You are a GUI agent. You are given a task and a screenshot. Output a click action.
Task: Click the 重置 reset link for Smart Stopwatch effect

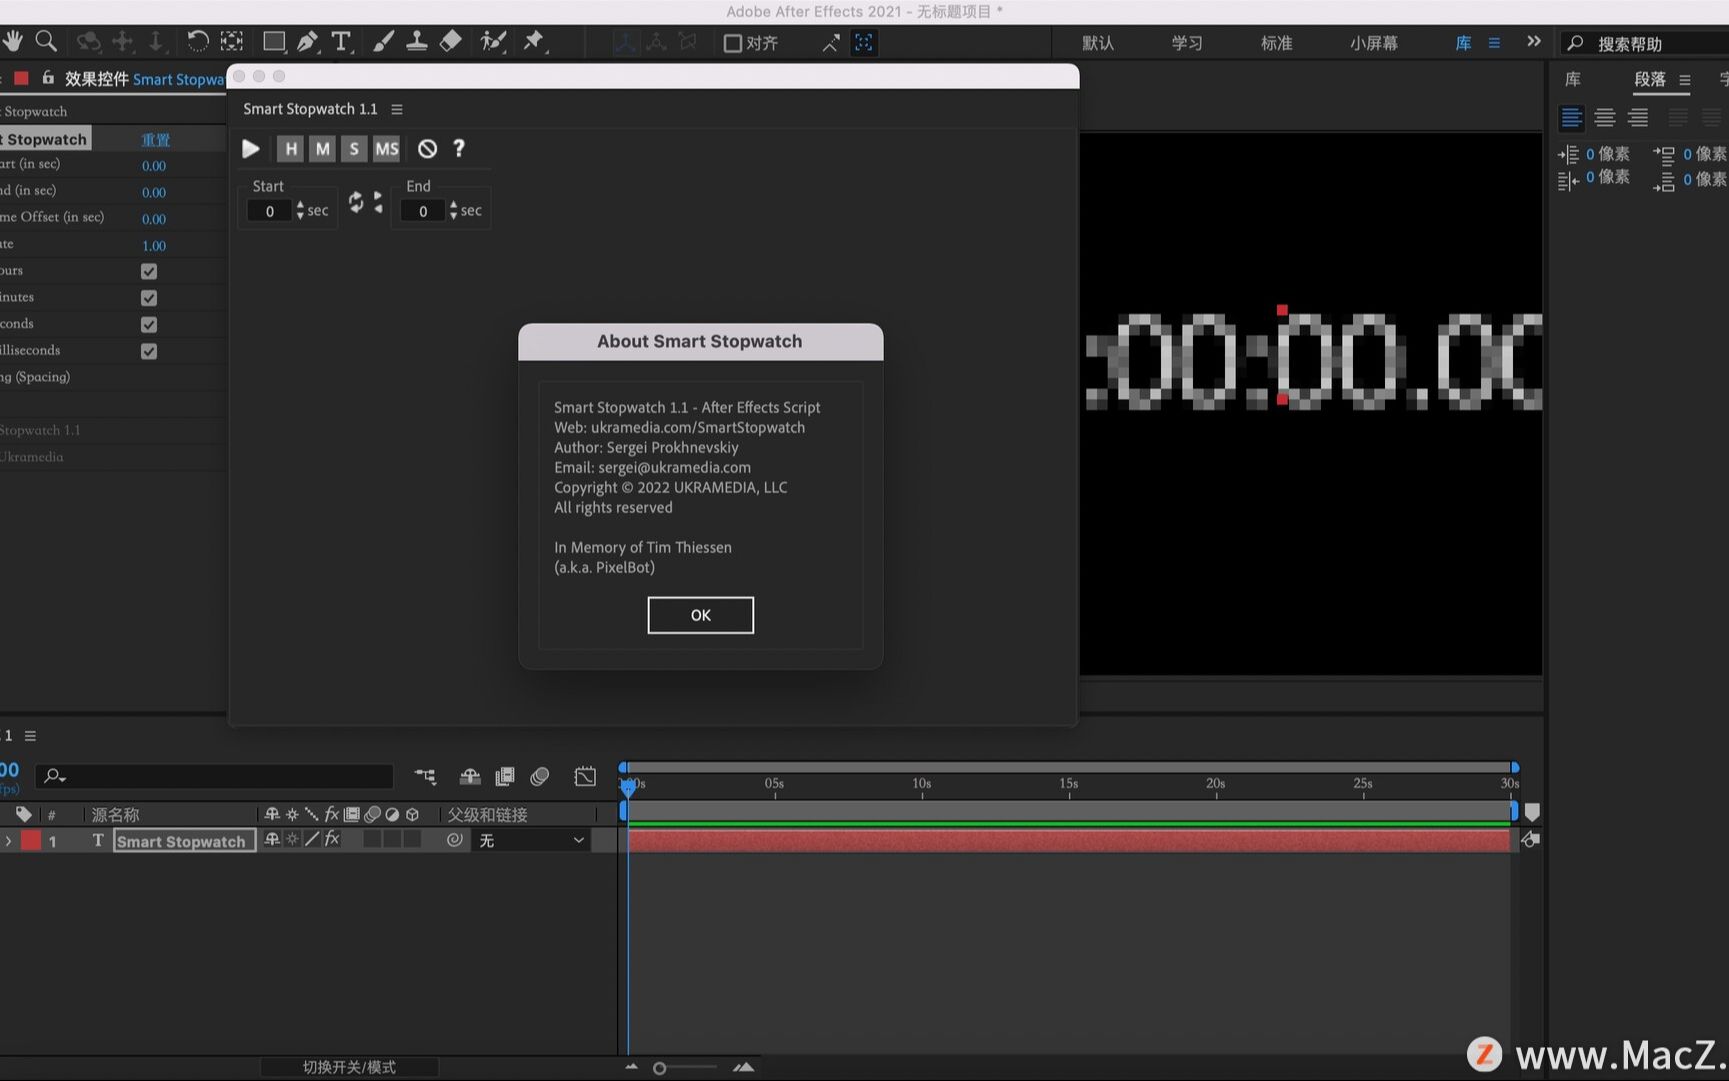[155, 140]
